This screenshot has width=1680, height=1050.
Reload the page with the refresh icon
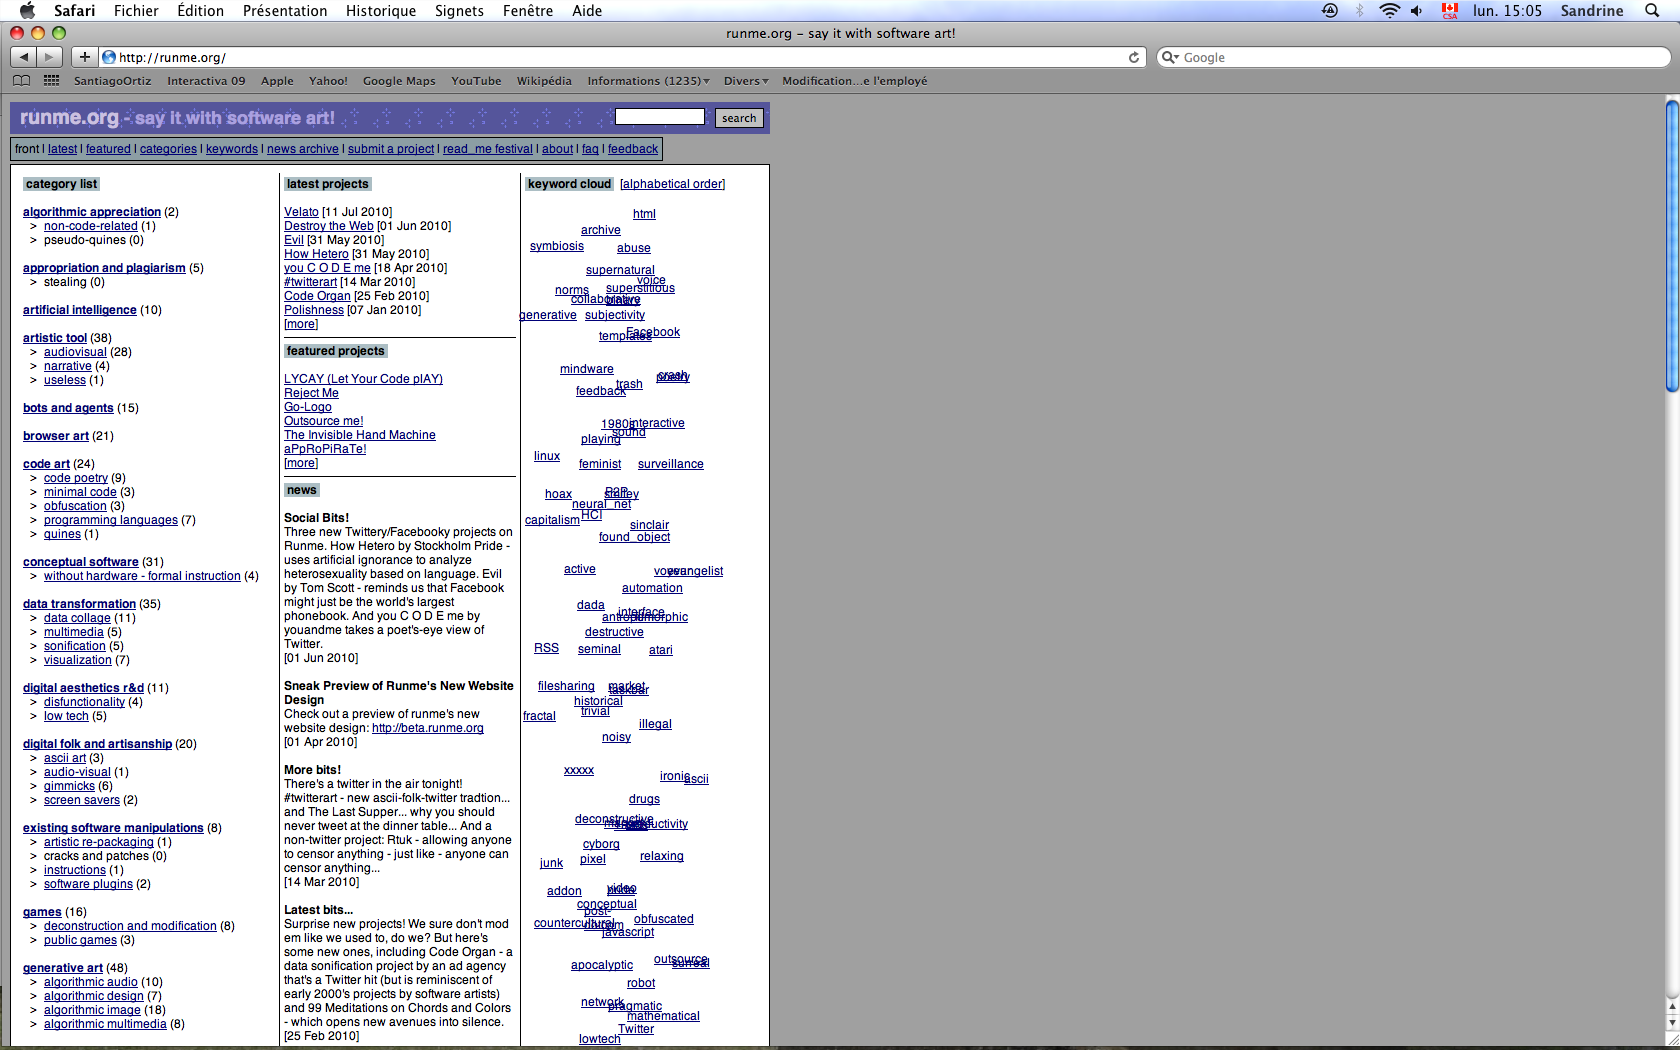click(x=1134, y=57)
